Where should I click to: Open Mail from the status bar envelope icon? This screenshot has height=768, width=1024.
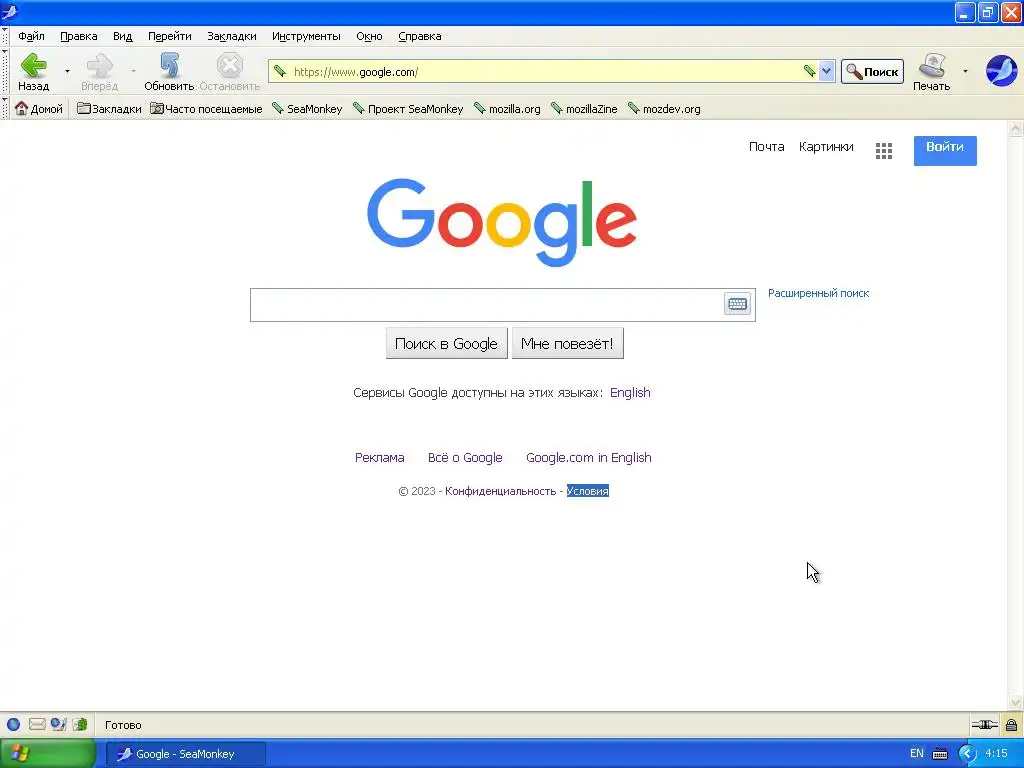(x=37, y=724)
